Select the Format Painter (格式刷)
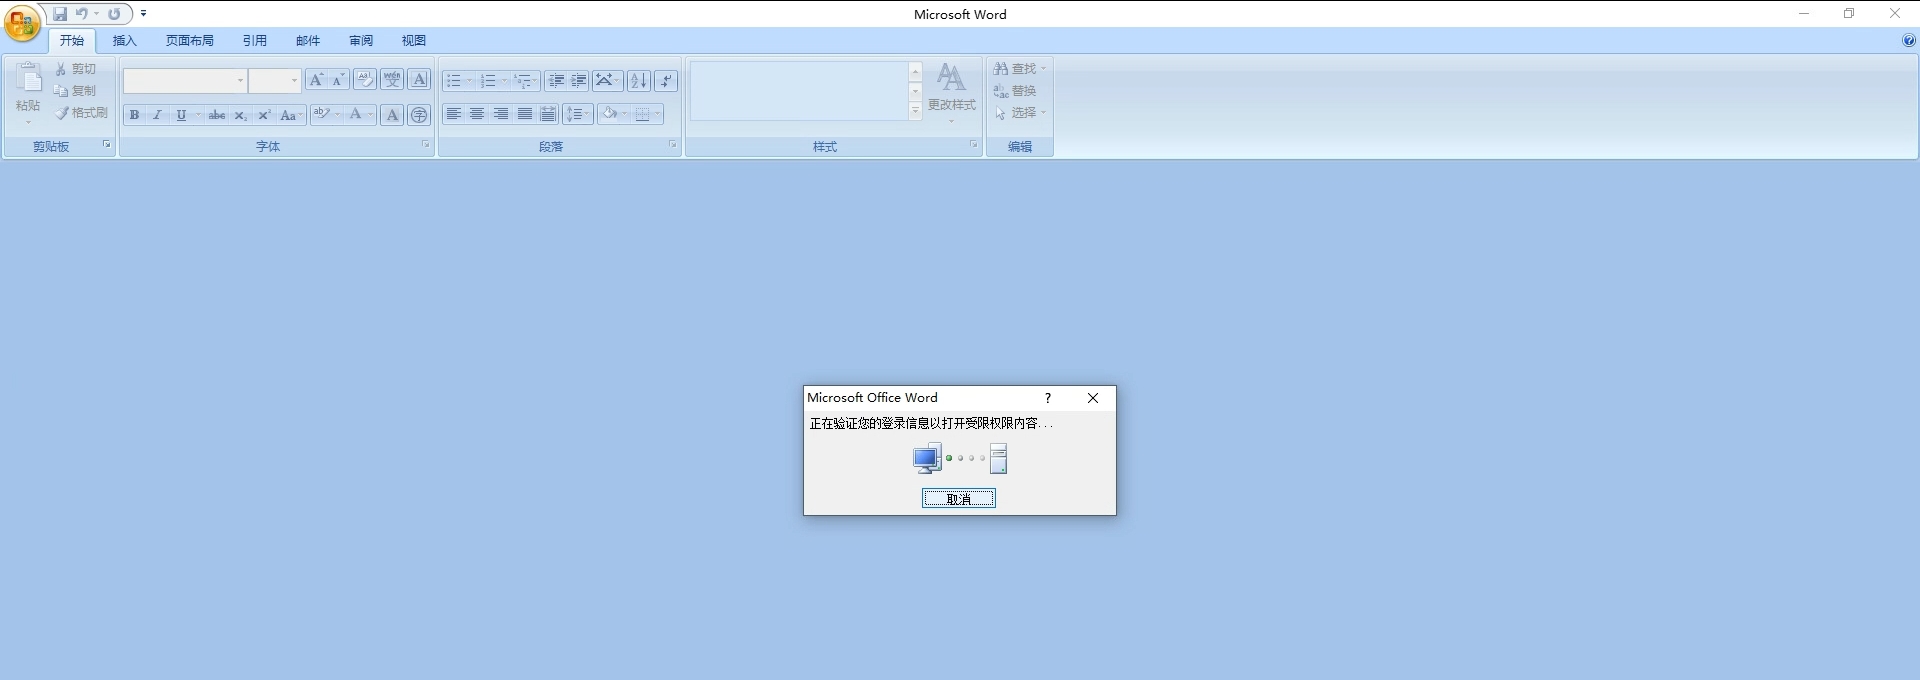This screenshot has height=680, width=1920. (82, 113)
